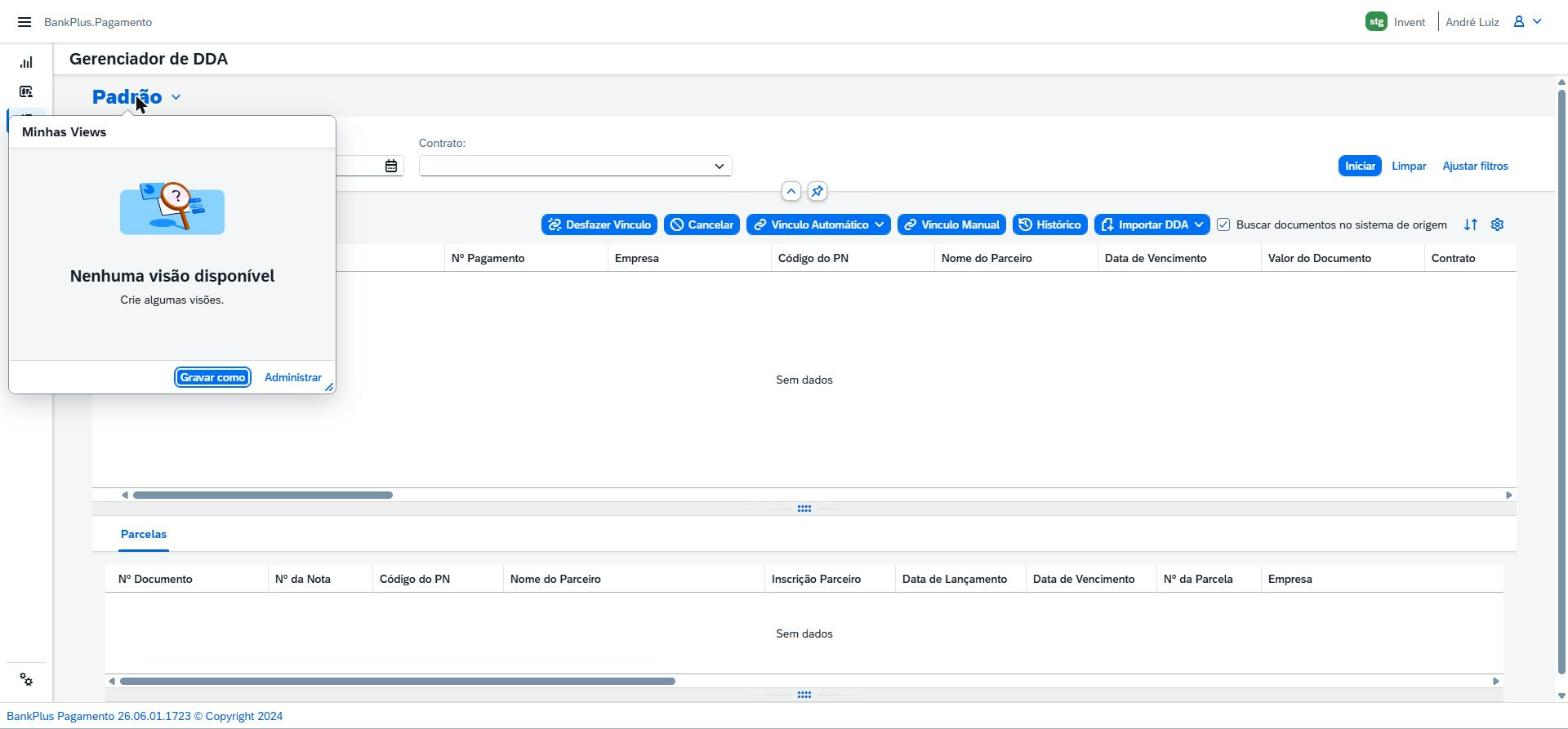Click the Vínculo Manual button
Image resolution: width=1568 pixels, height=729 pixels.
tap(951, 225)
